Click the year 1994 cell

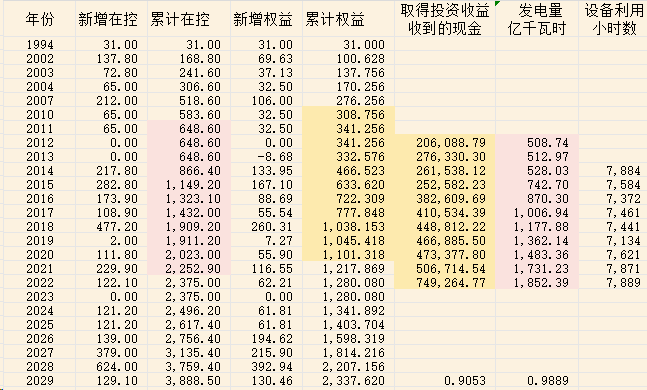(40, 45)
